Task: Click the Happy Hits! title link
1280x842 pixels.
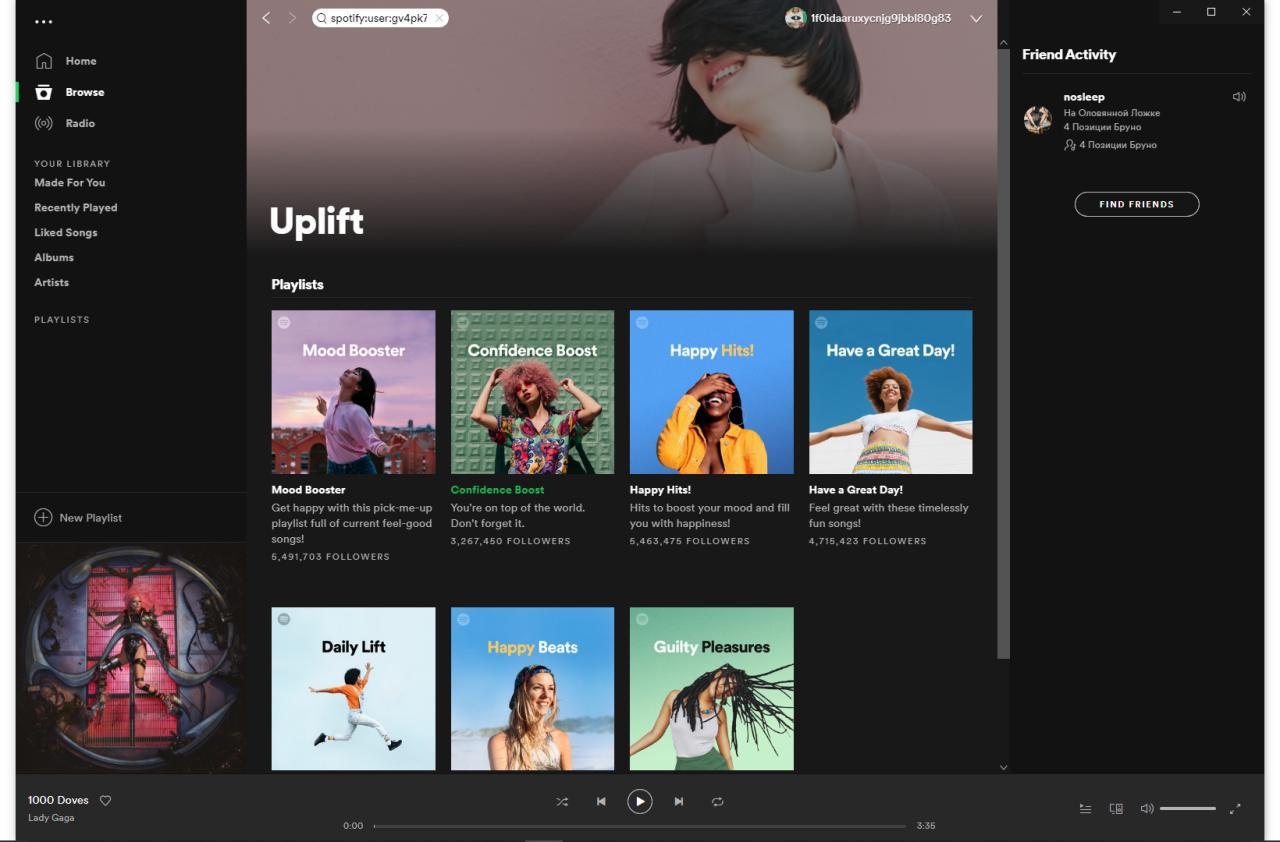Action: 661,490
